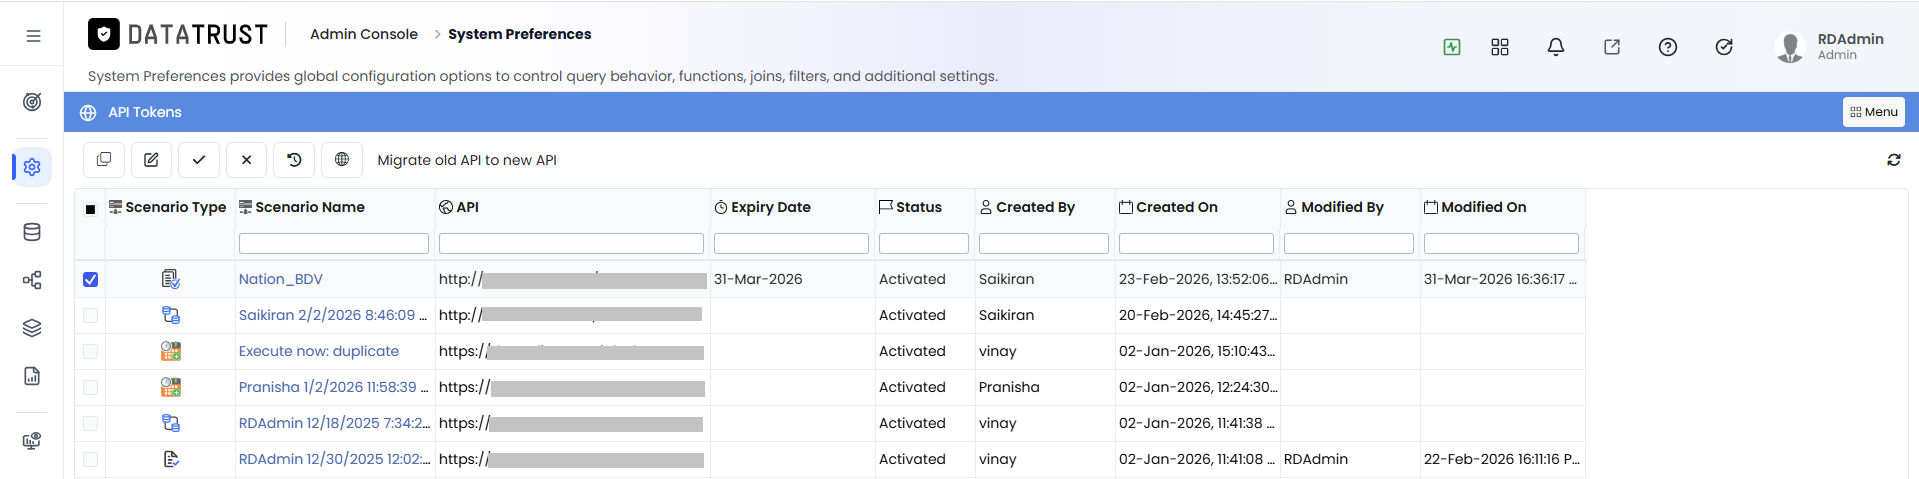Open the Pranisha 1/2/2026 scenario link
This screenshot has height=479, width=1919.
click(334, 387)
